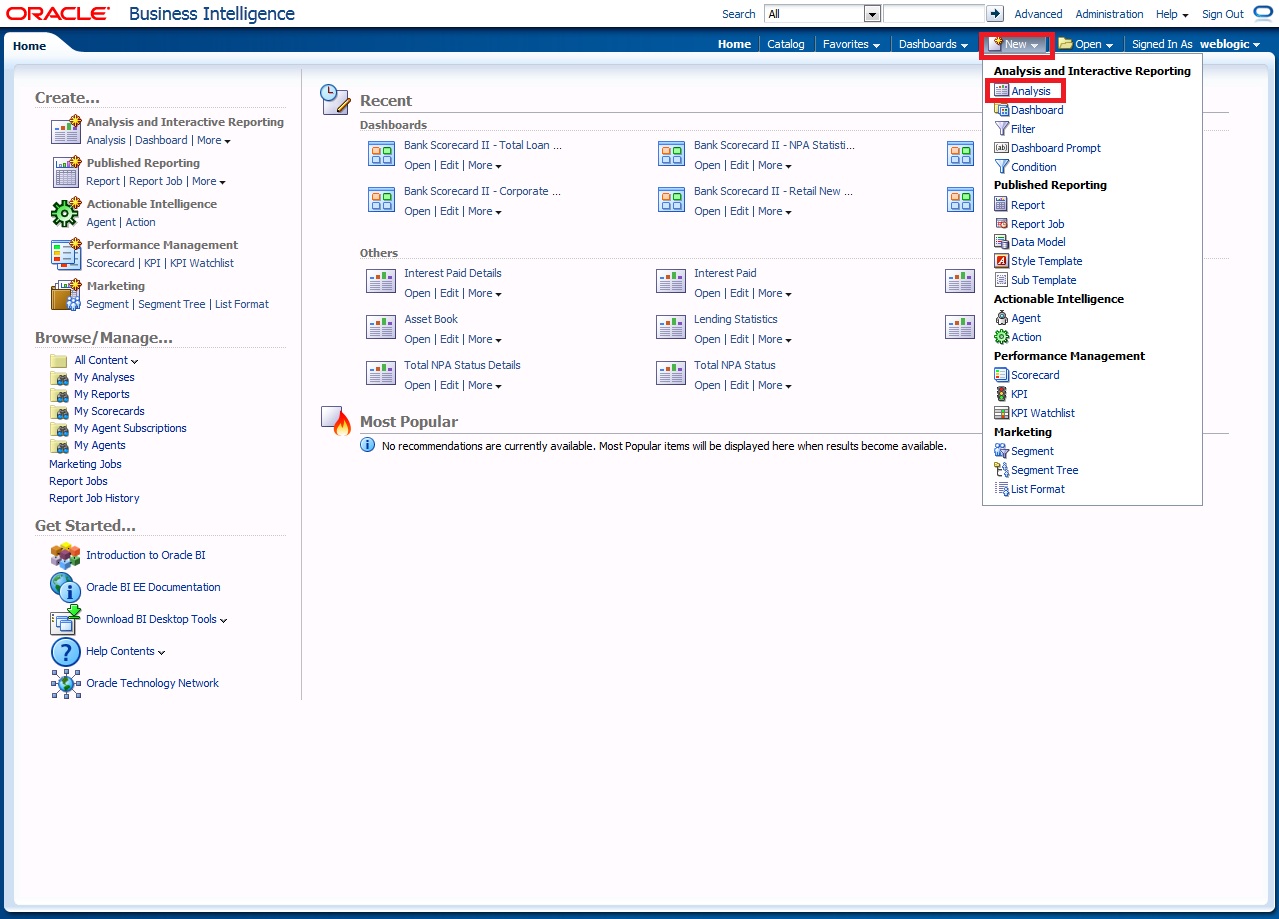Viewport: 1279px width, 919px height.
Task: Click the Published Reporting icon in Create section
Action: point(66,172)
